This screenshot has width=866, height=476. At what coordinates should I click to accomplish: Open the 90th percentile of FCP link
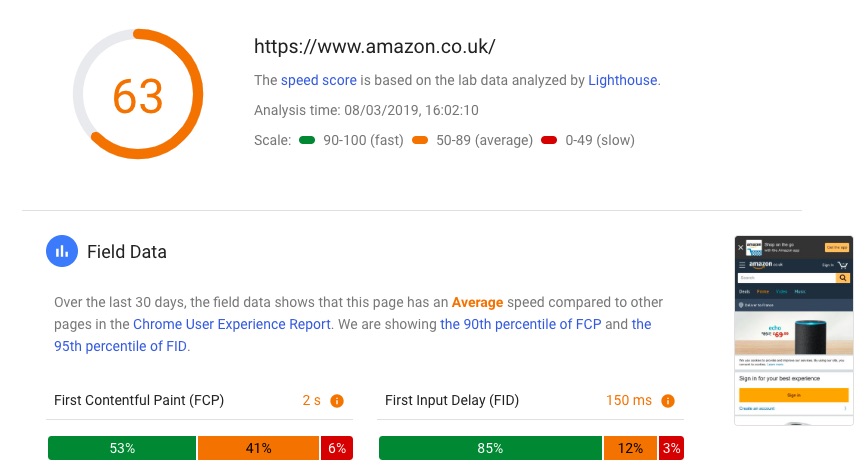(x=520, y=324)
